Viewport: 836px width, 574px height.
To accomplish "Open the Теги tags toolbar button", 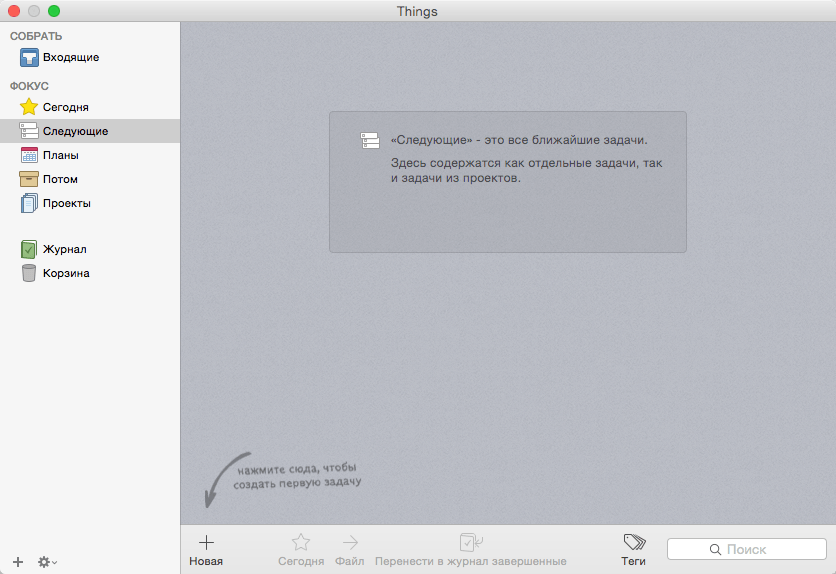I will (633, 551).
